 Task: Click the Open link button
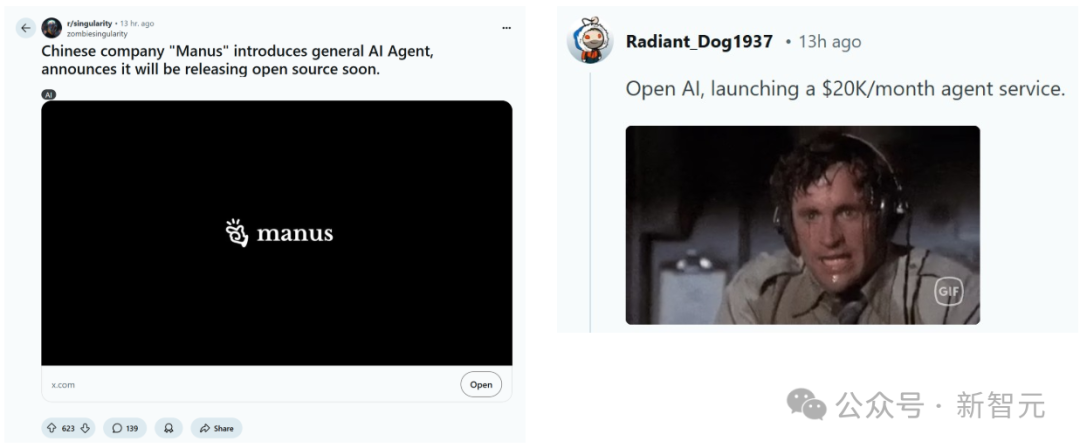click(x=481, y=385)
